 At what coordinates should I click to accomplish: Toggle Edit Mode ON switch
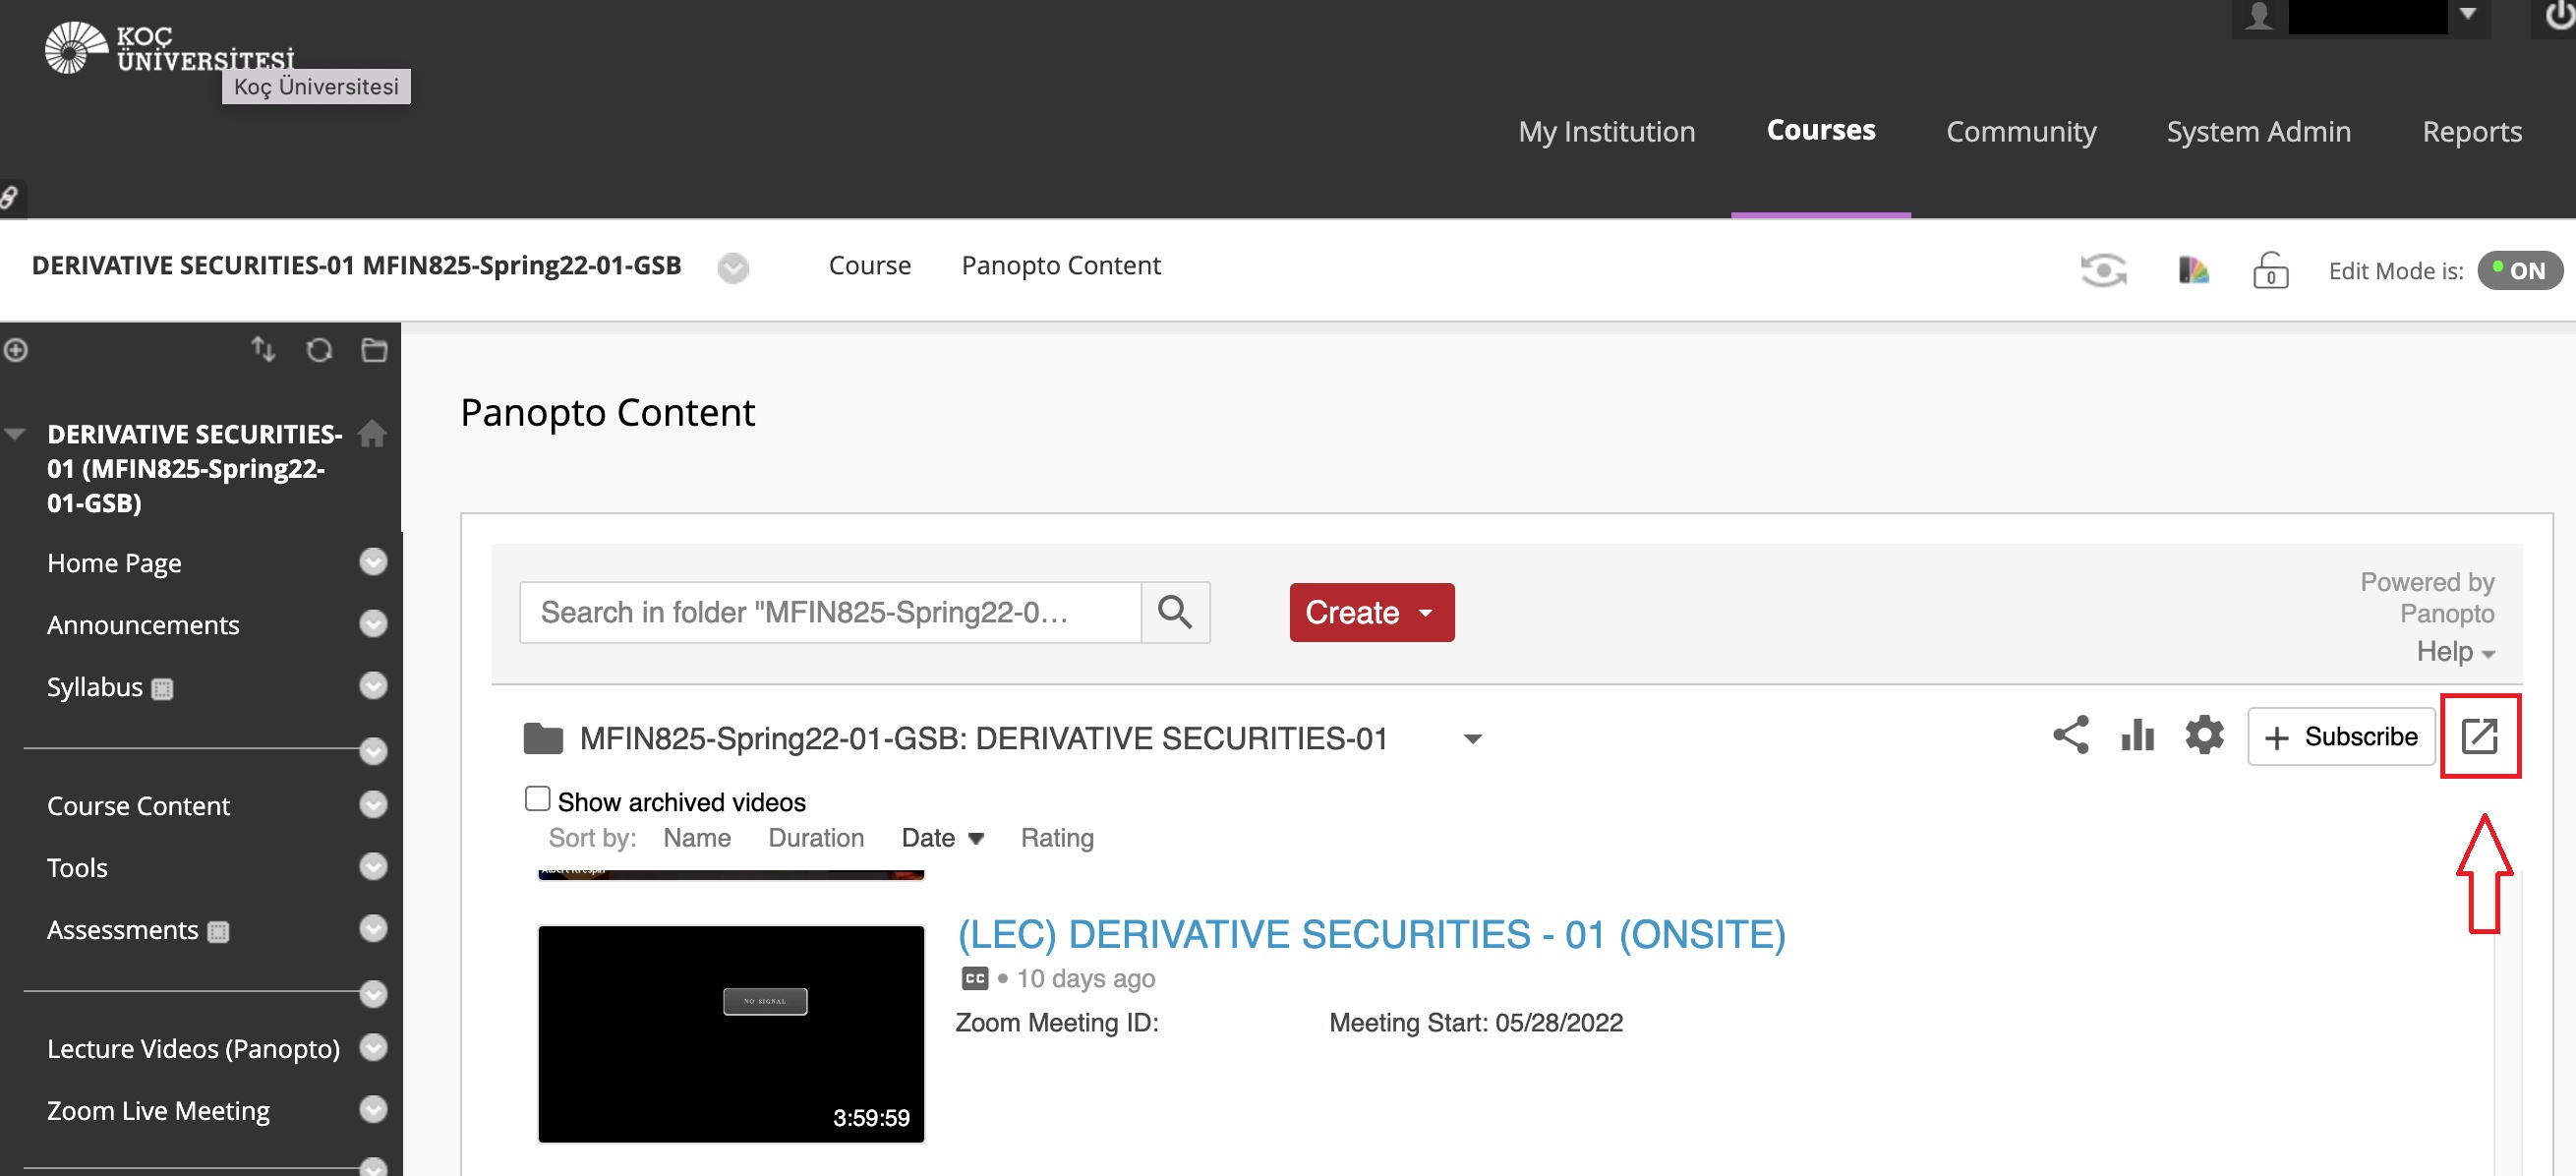(x=2518, y=271)
